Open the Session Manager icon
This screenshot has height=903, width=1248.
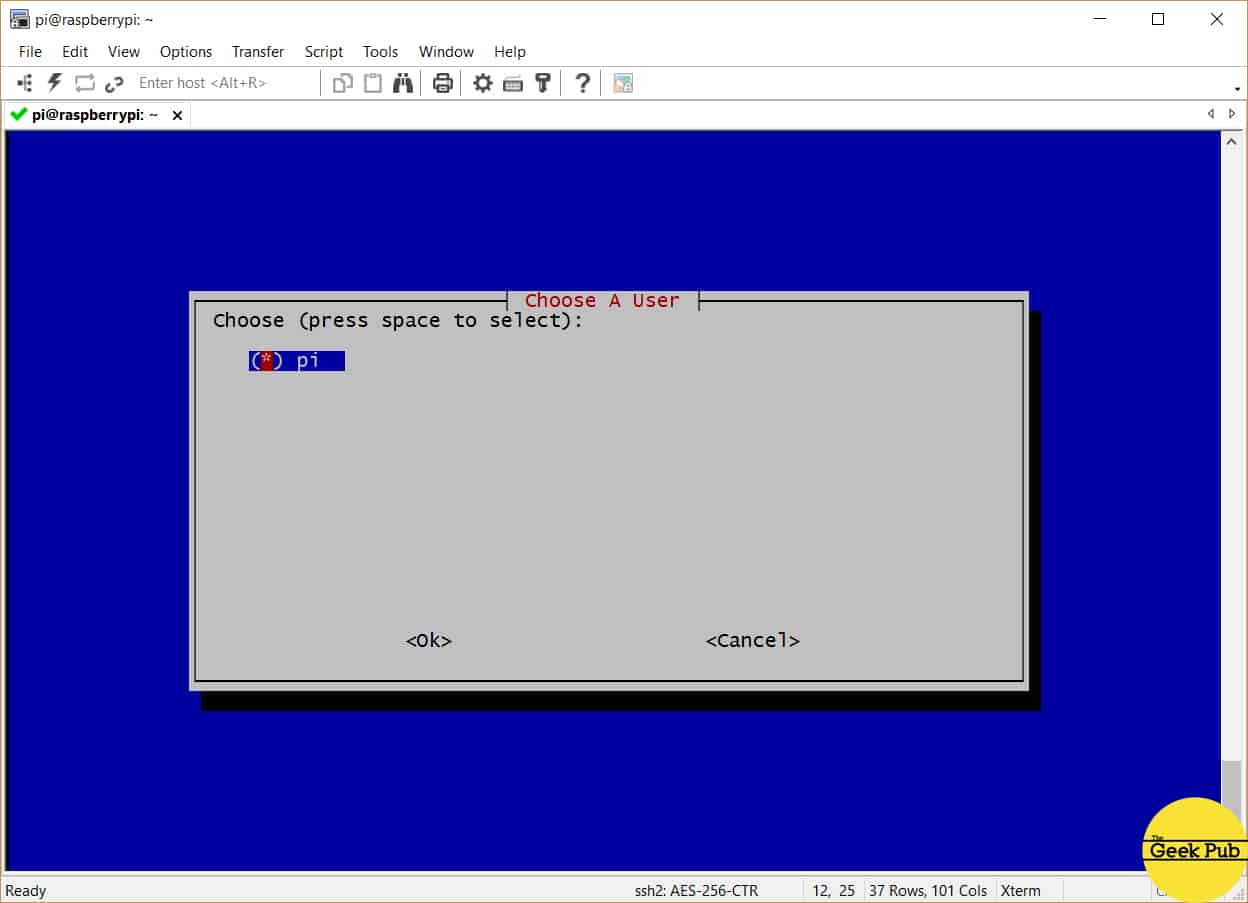[x=25, y=83]
